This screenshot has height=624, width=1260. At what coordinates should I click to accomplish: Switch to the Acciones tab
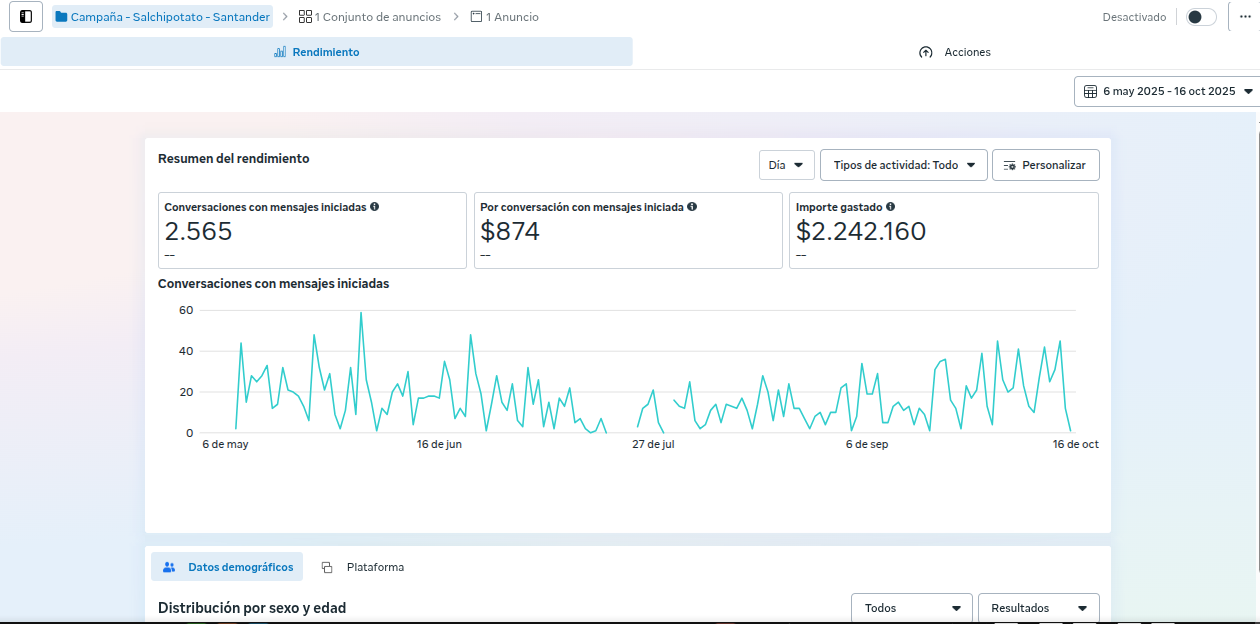pos(955,52)
